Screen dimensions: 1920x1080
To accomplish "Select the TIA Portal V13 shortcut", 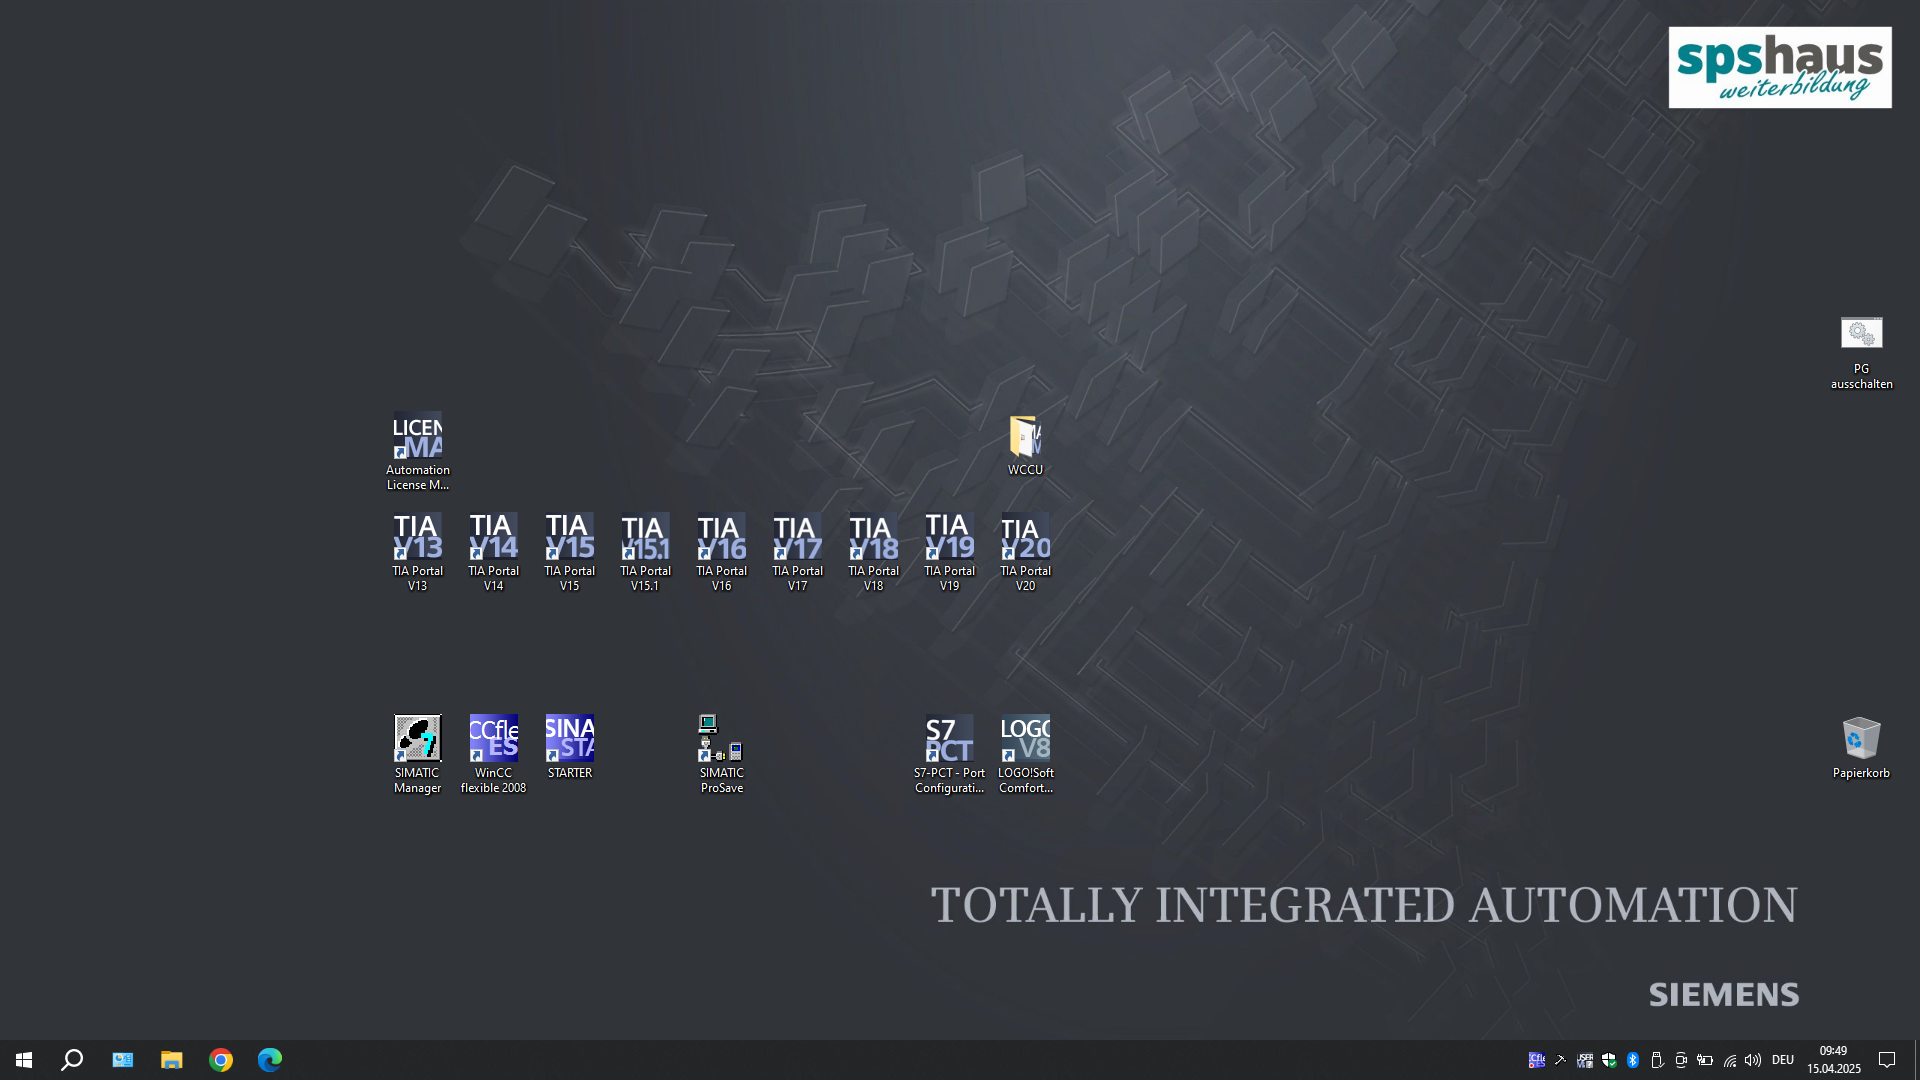I will pyautogui.click(x=417, y=552).
